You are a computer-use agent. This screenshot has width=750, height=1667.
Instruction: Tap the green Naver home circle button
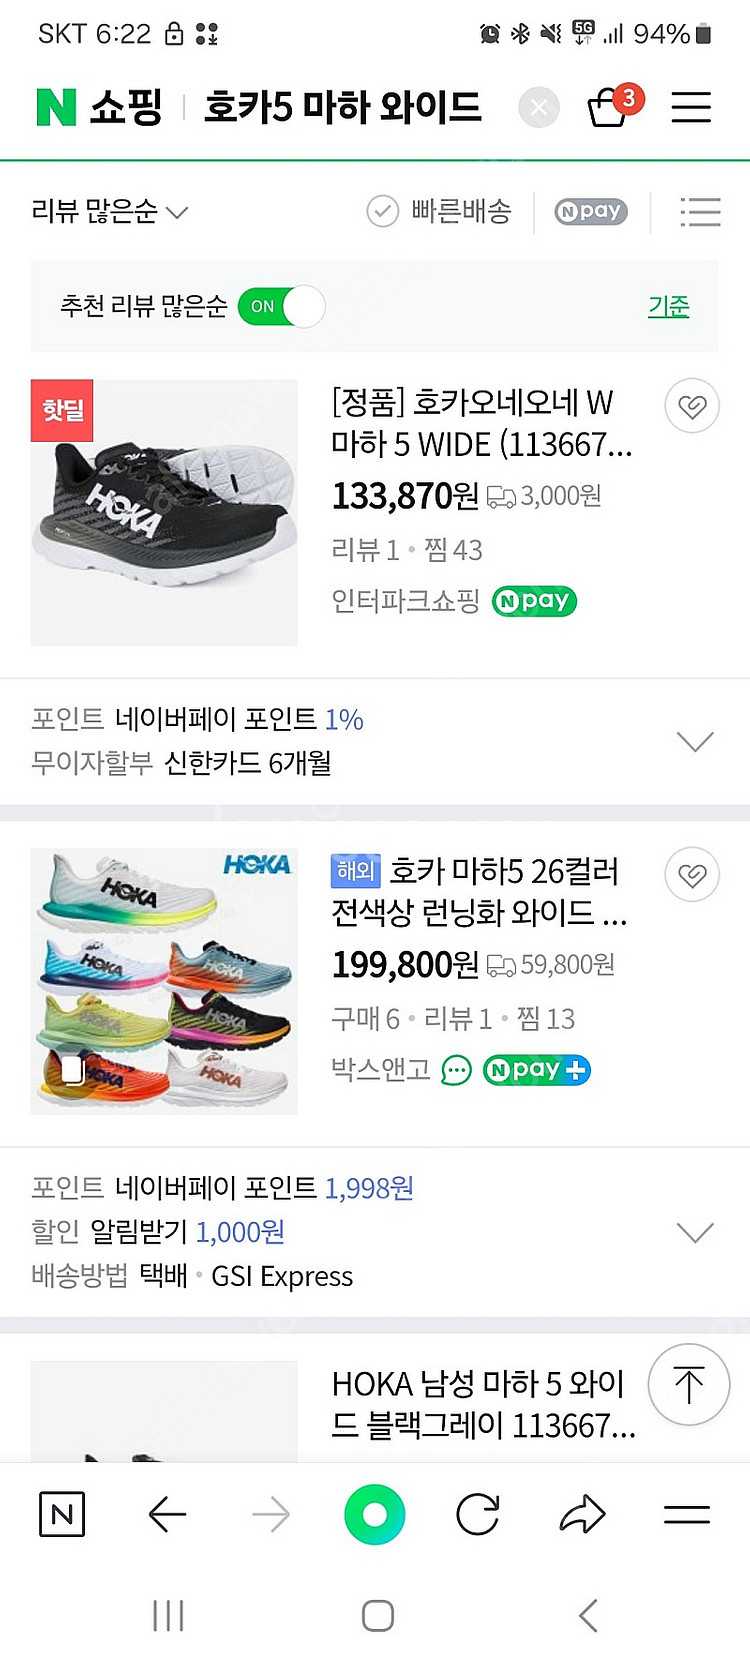click(x=375, y=1515)
